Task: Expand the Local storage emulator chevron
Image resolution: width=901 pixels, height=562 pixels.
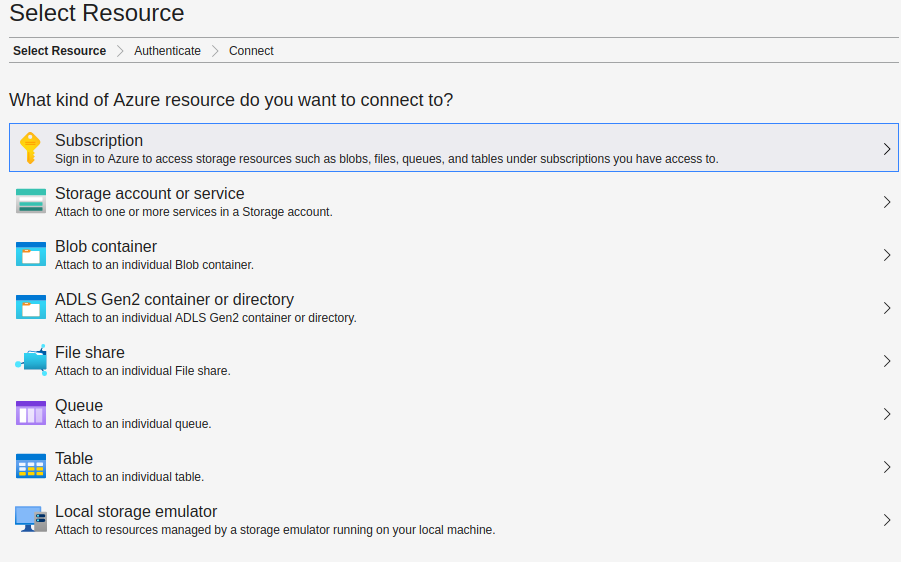Action: pos(887,520)
